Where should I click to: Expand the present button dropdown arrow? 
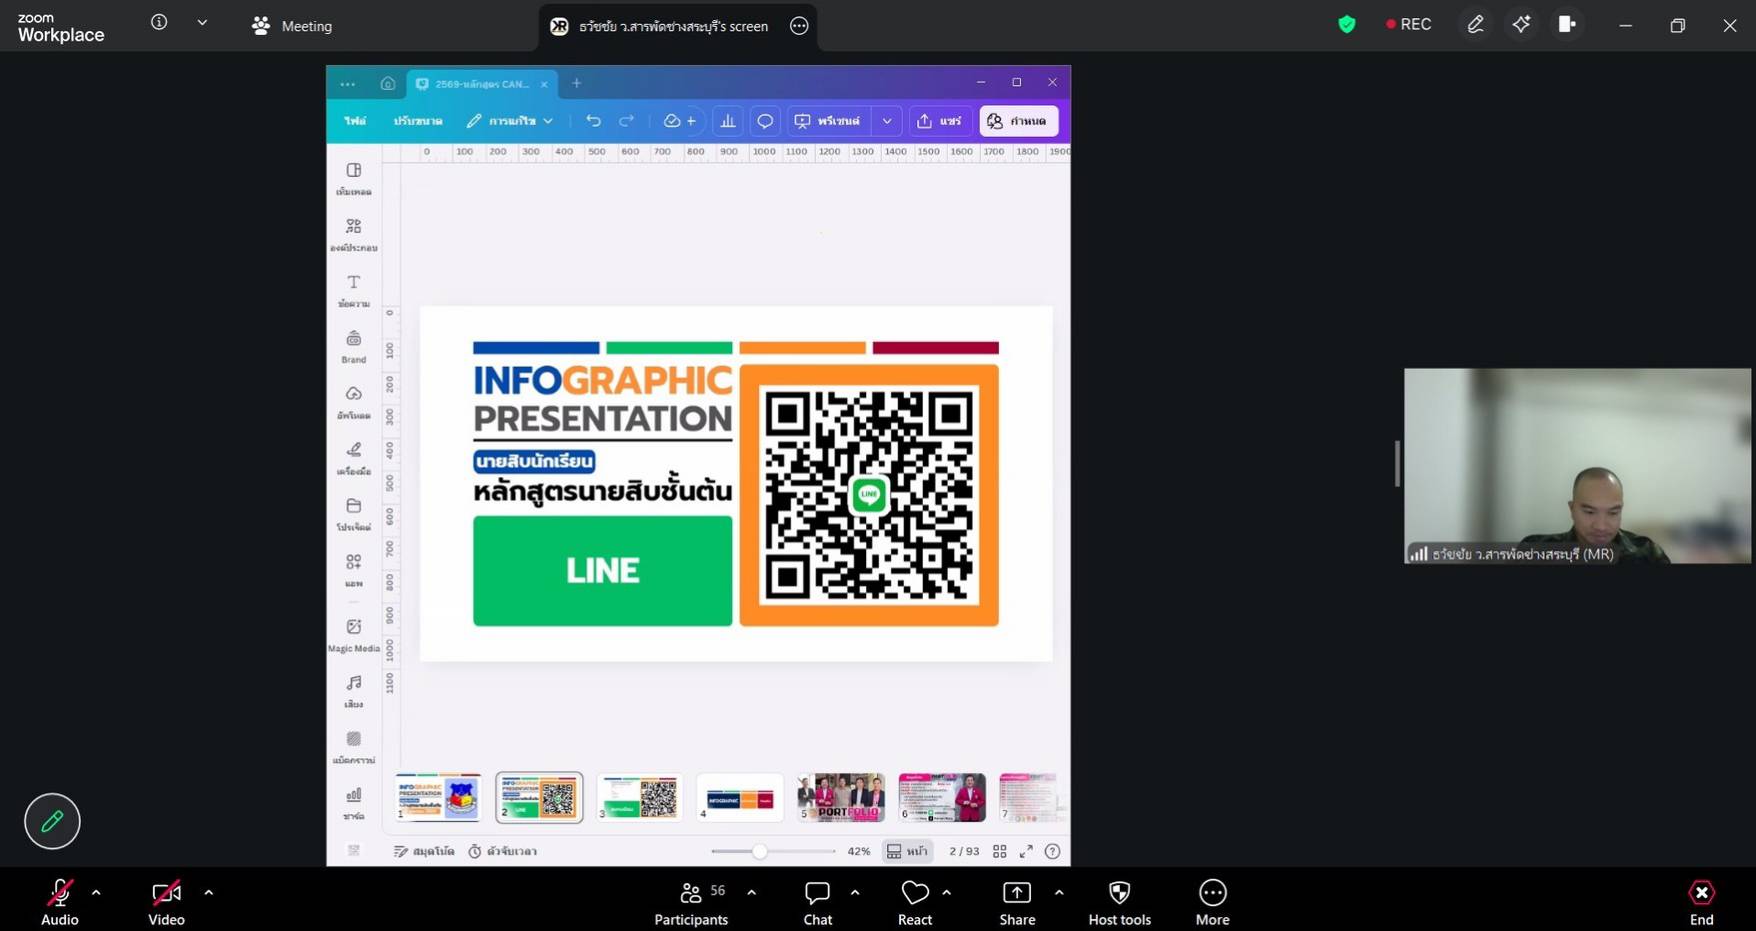click(x=887, y=121)
